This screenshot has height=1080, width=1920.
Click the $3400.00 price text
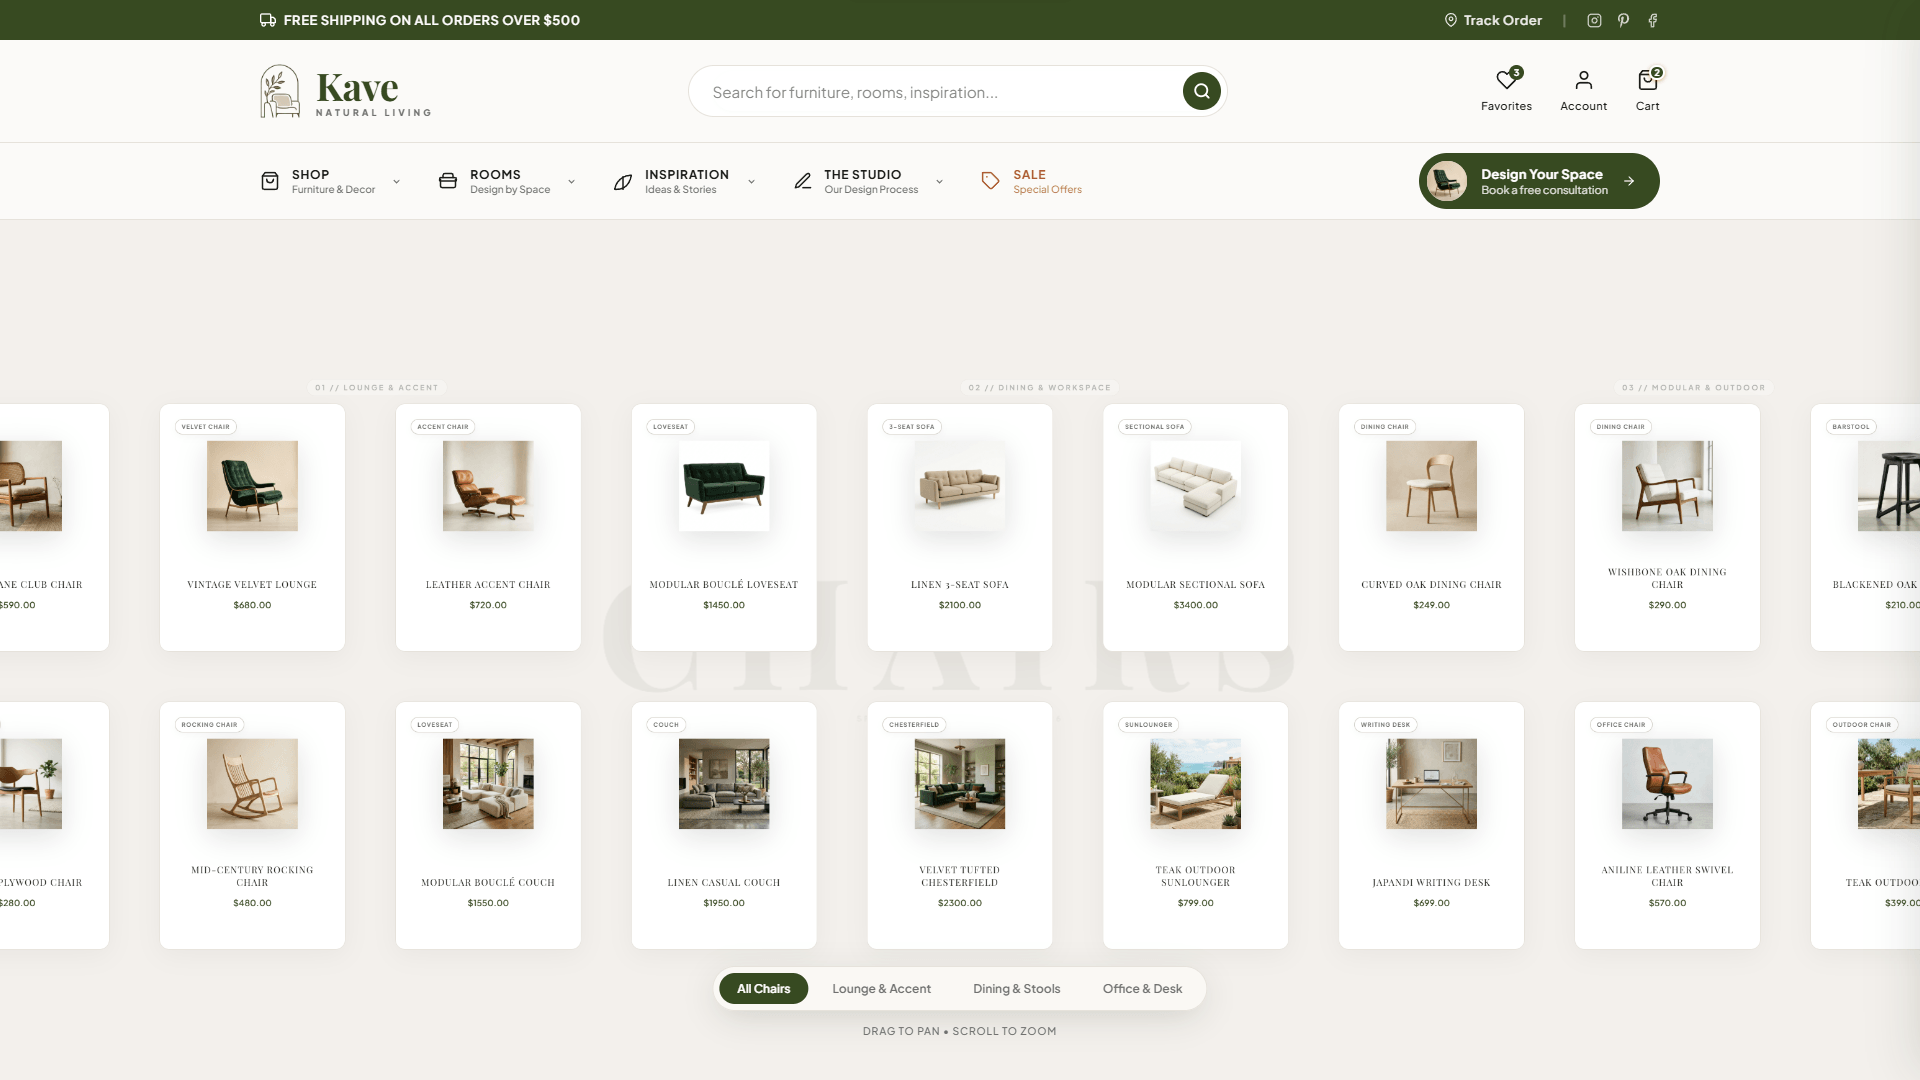click(x=1196, y=605)
